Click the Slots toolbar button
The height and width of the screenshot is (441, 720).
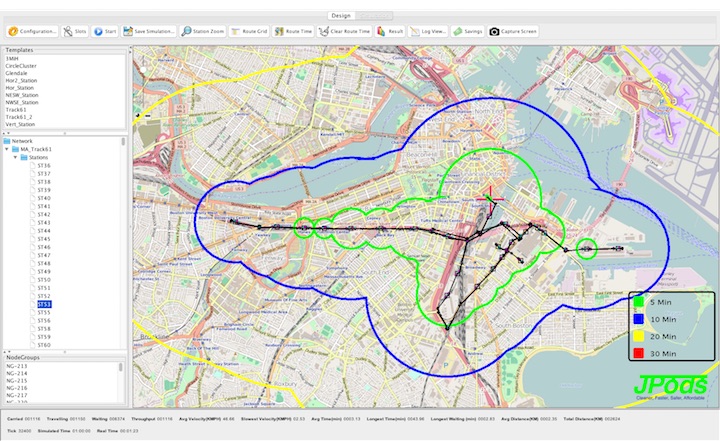point(75,31)
